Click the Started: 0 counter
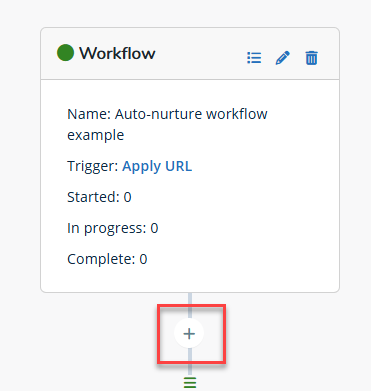This screenshot has height=391, width=371. (99, 197)
